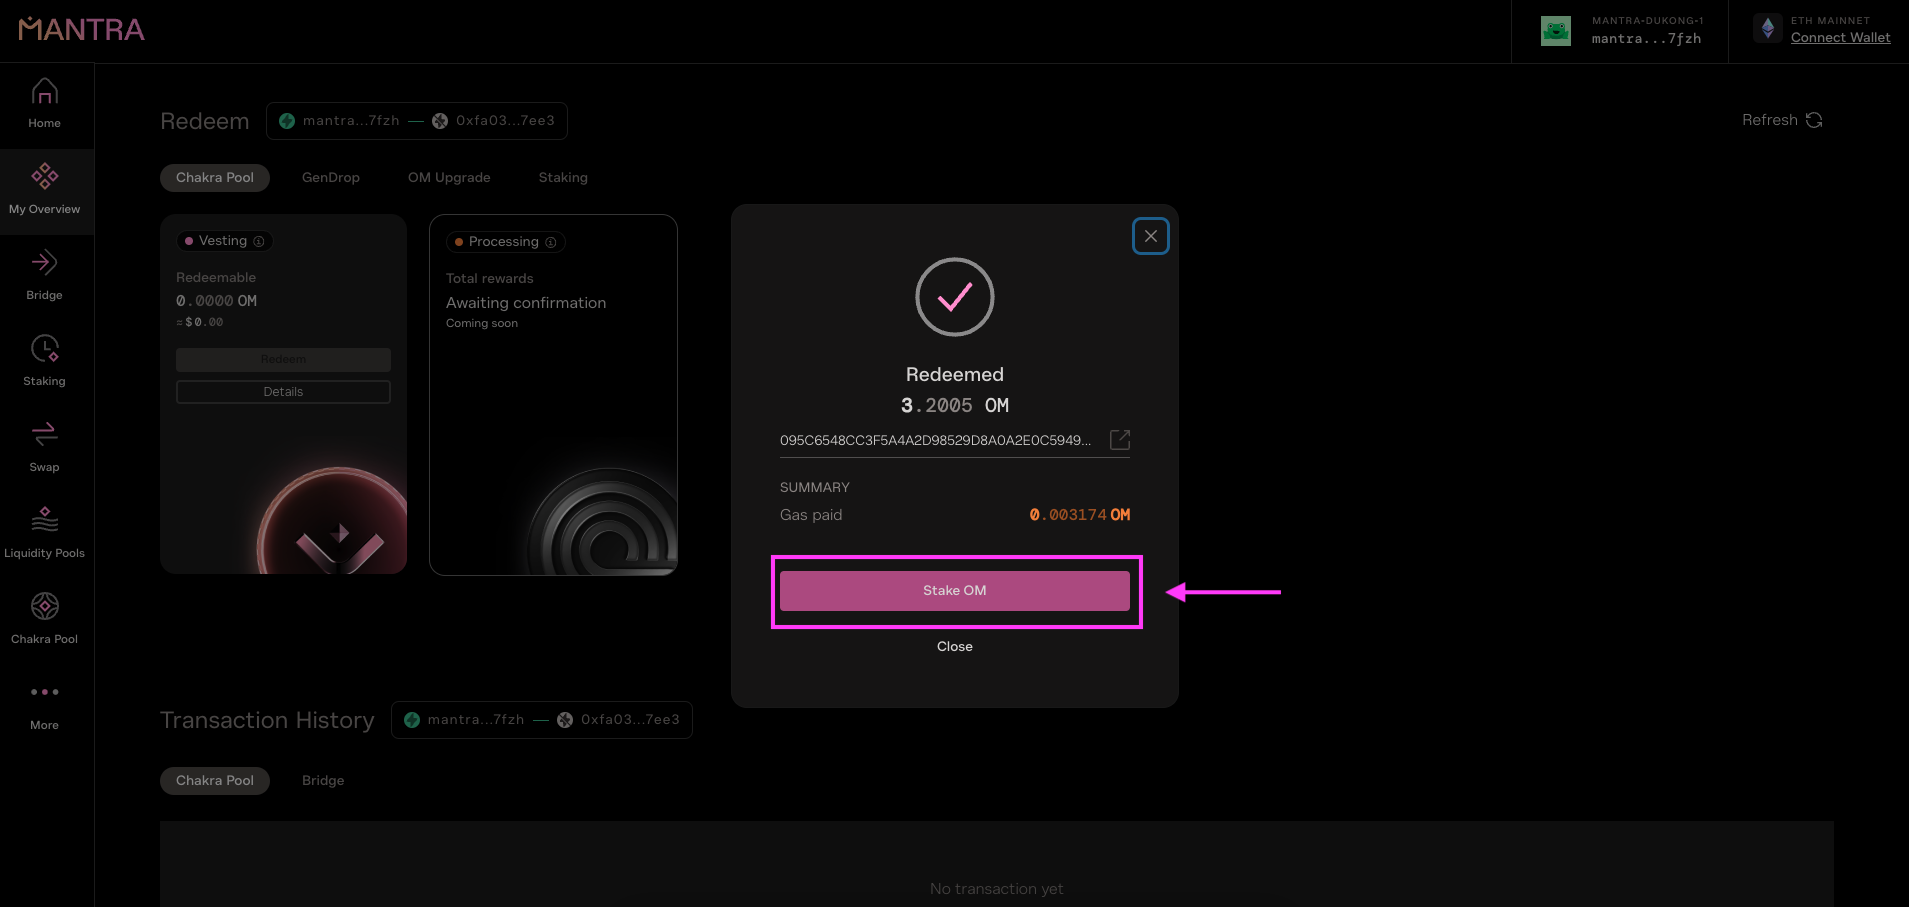Image resolution: width=1909 pixels, height=907 pixels.
Task: Open the Swap sidebar icon
Action: pyautogui.click(x=44, y=448)
